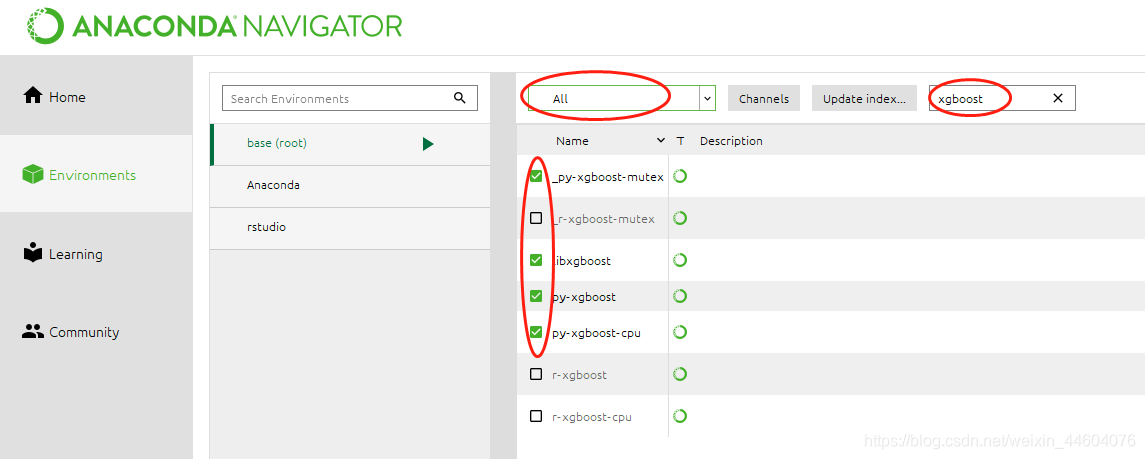Click the libxgboost package name
This screenshot has height=459, width=1145.
pyautogui.click(x=581, y=261)
